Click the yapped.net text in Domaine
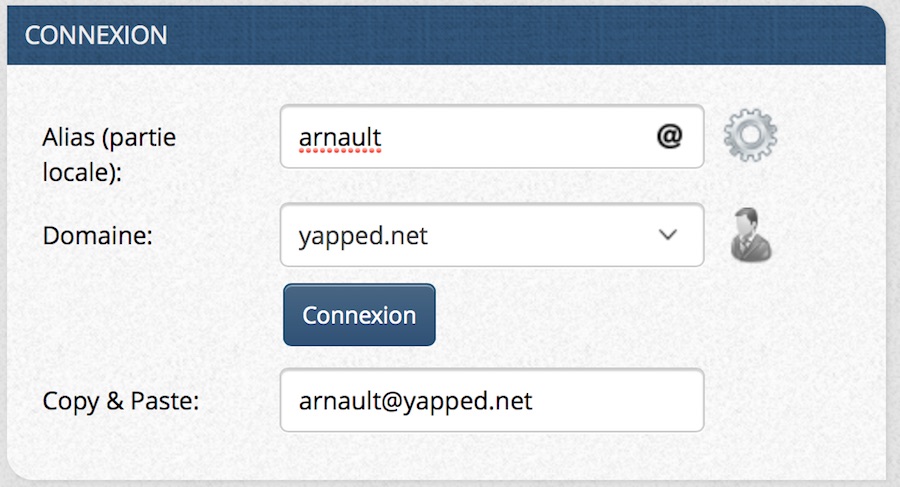Screen dimensions: 900x487 363,236
